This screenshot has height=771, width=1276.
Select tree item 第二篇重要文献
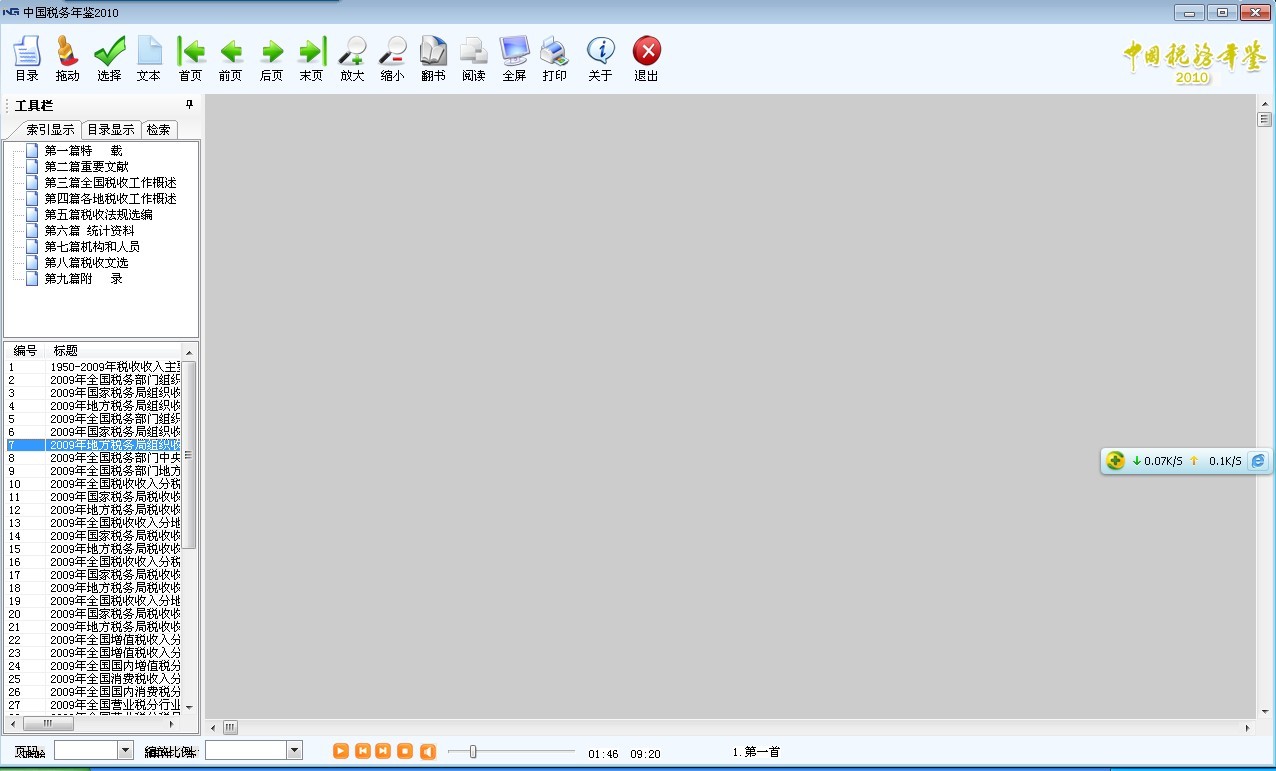86,167
